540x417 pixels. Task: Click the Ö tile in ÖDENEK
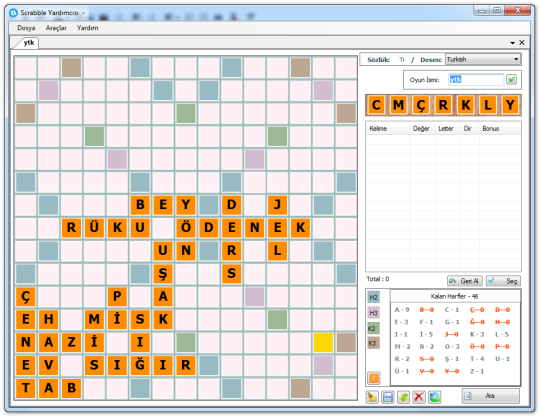click(x=186, y=227)
